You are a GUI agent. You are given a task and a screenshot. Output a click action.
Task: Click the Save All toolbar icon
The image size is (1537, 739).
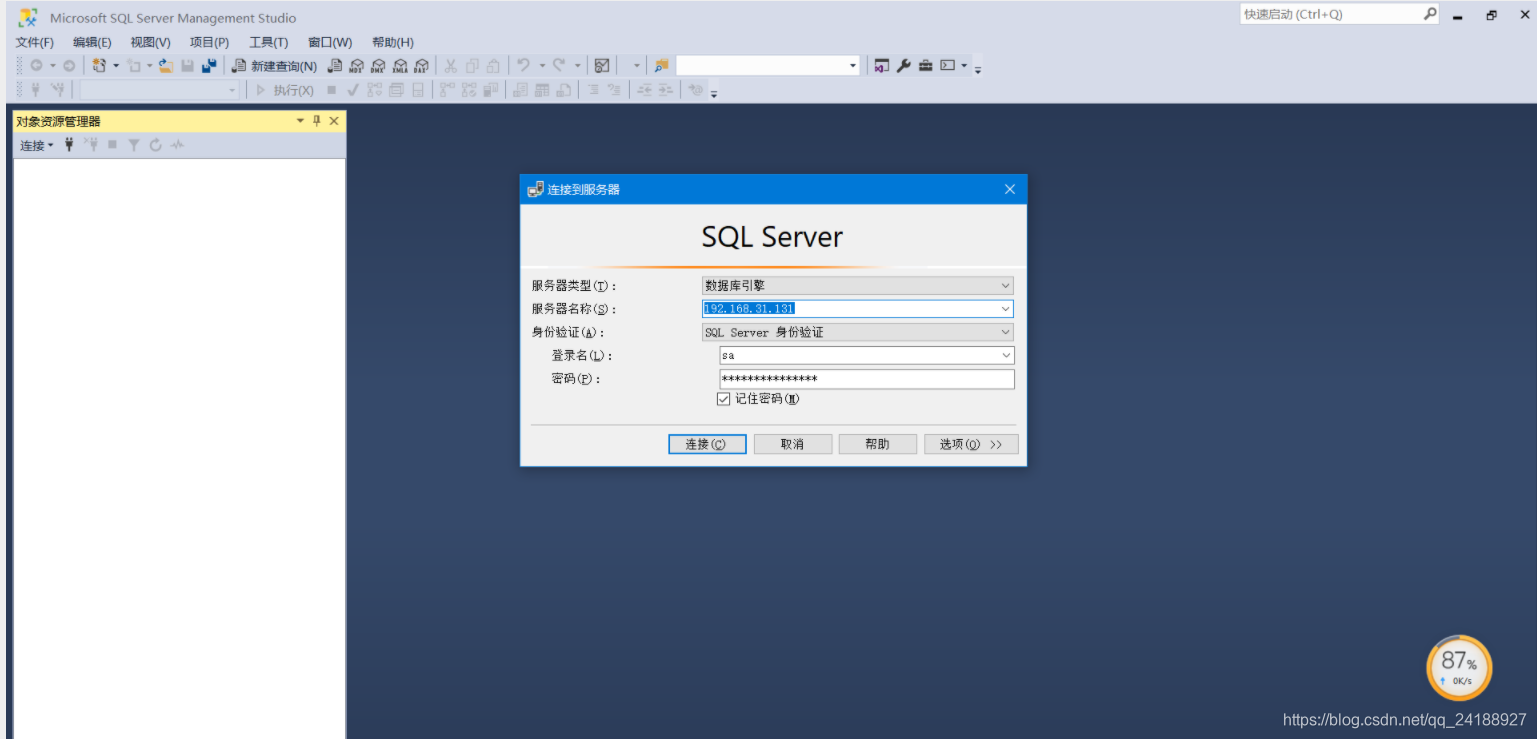(208, 66)
